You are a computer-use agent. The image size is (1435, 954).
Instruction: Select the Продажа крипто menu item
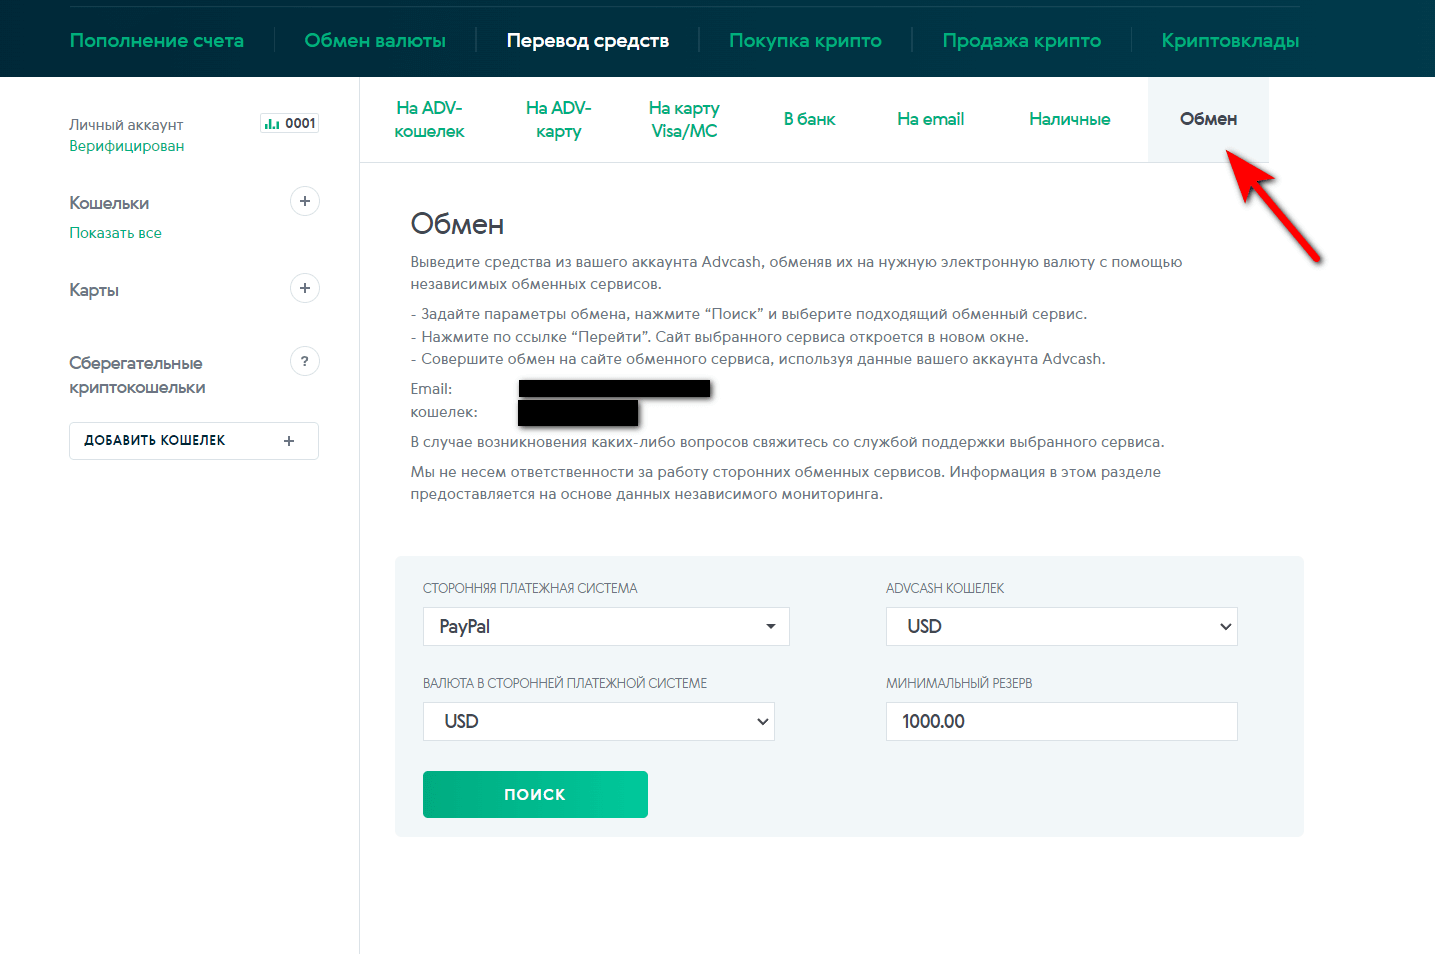tap(1021, 41)
